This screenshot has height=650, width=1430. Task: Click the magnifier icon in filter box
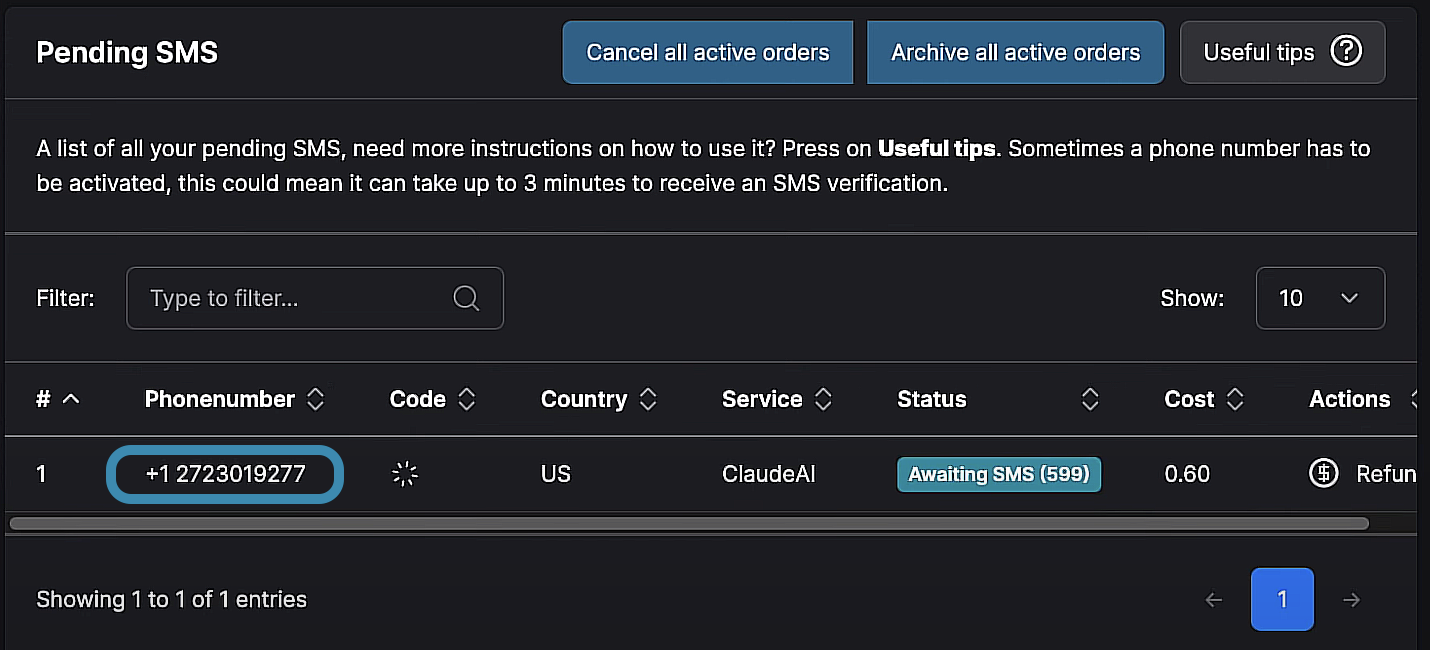pyautogui.click(x=466, y=298)
